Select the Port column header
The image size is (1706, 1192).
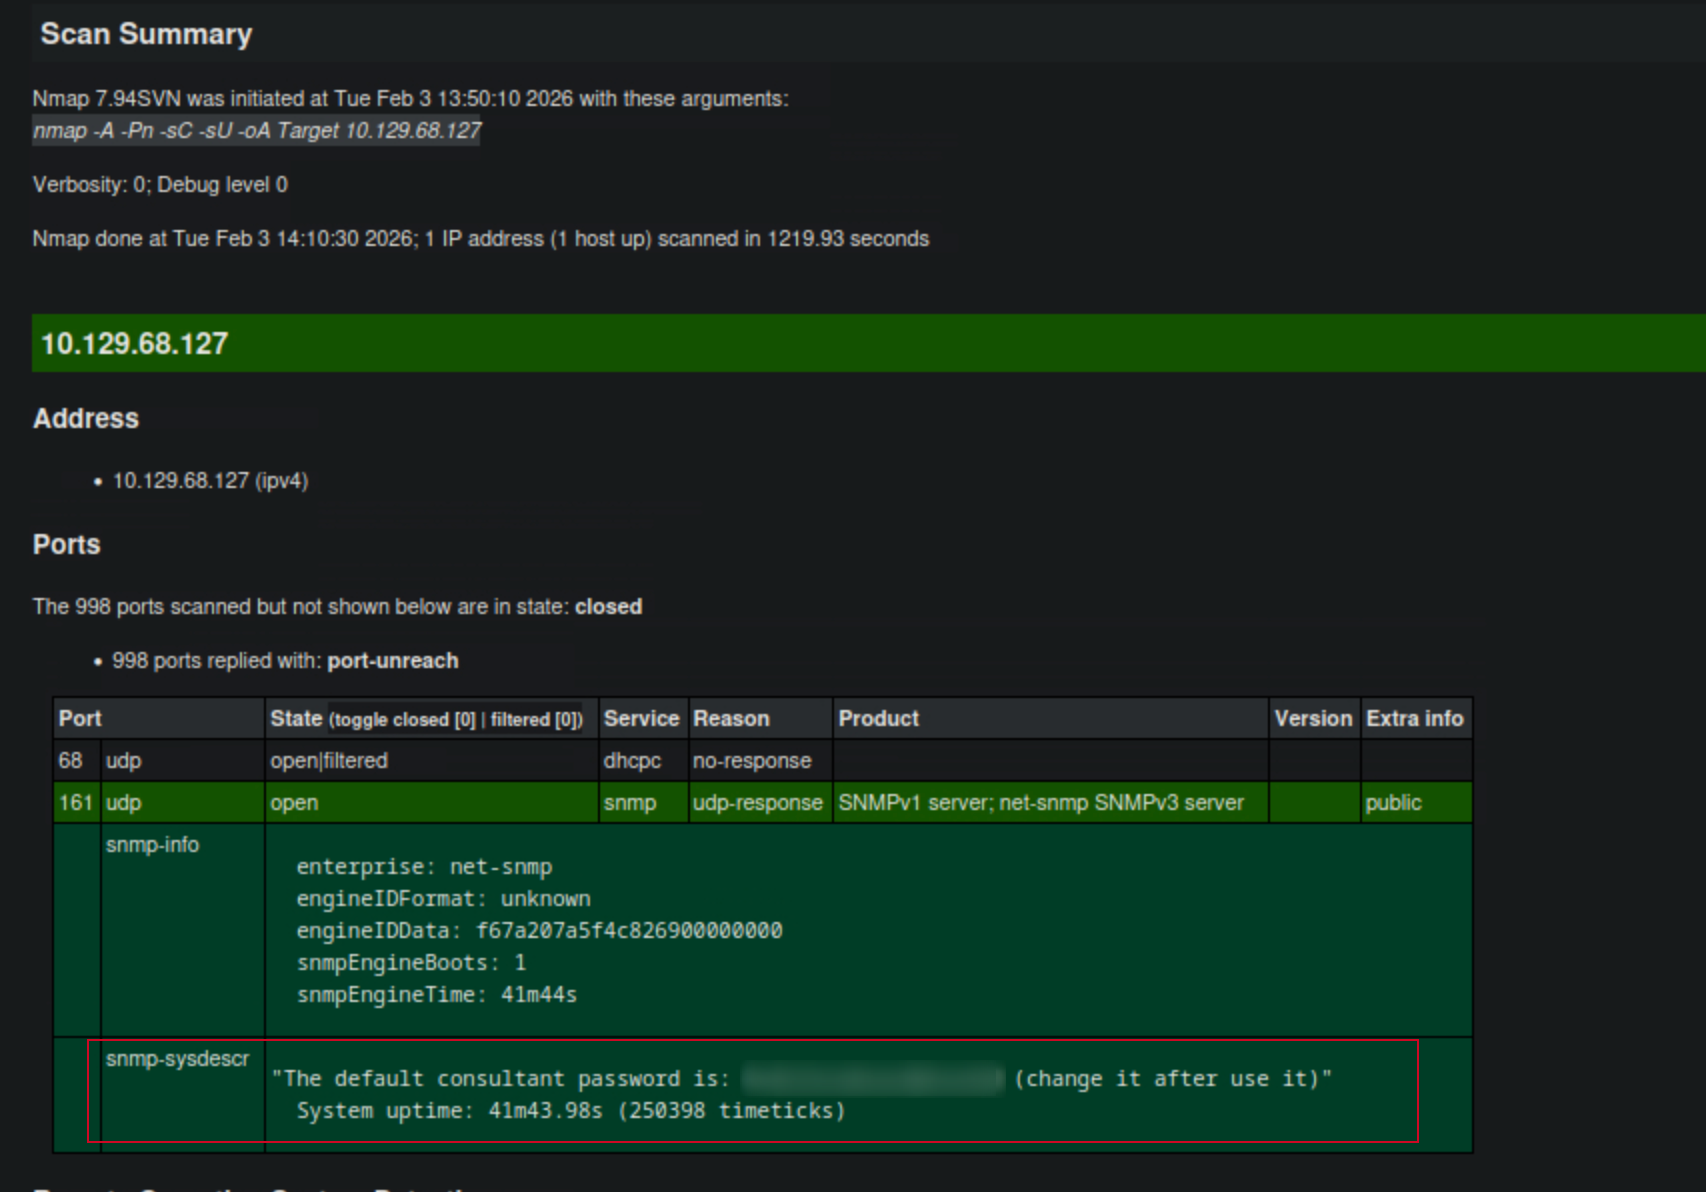pyautogui.click(x=79, y=717)
